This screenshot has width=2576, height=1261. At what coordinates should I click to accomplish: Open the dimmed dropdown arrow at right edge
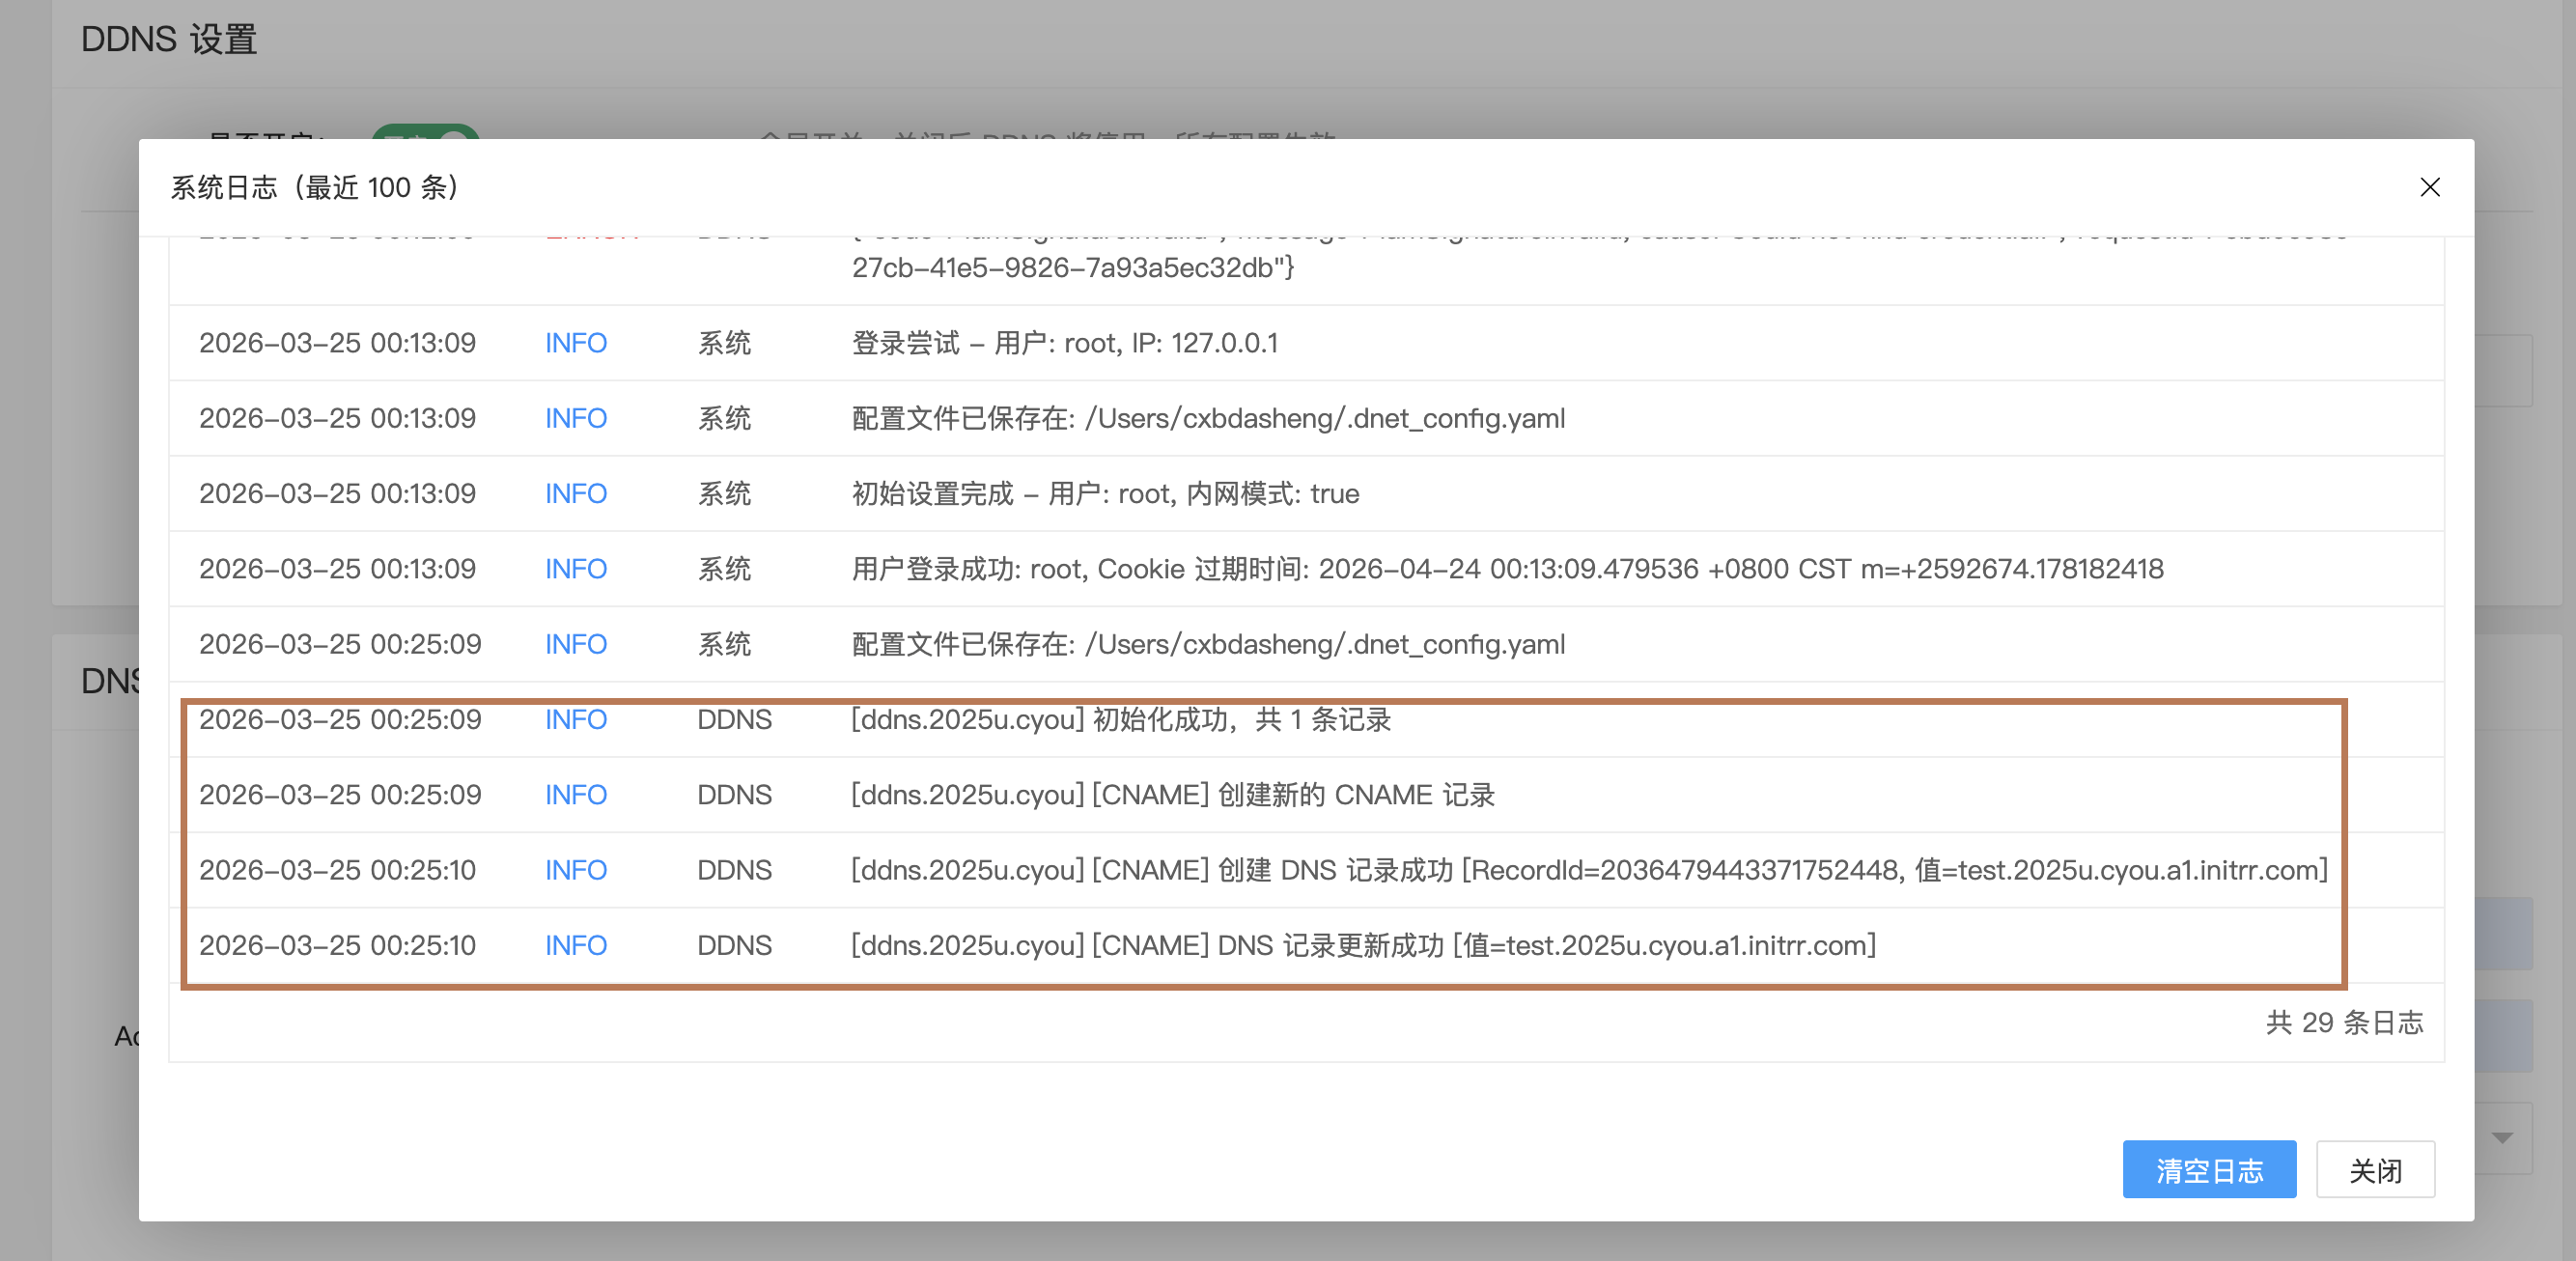click(2502, 1137)
